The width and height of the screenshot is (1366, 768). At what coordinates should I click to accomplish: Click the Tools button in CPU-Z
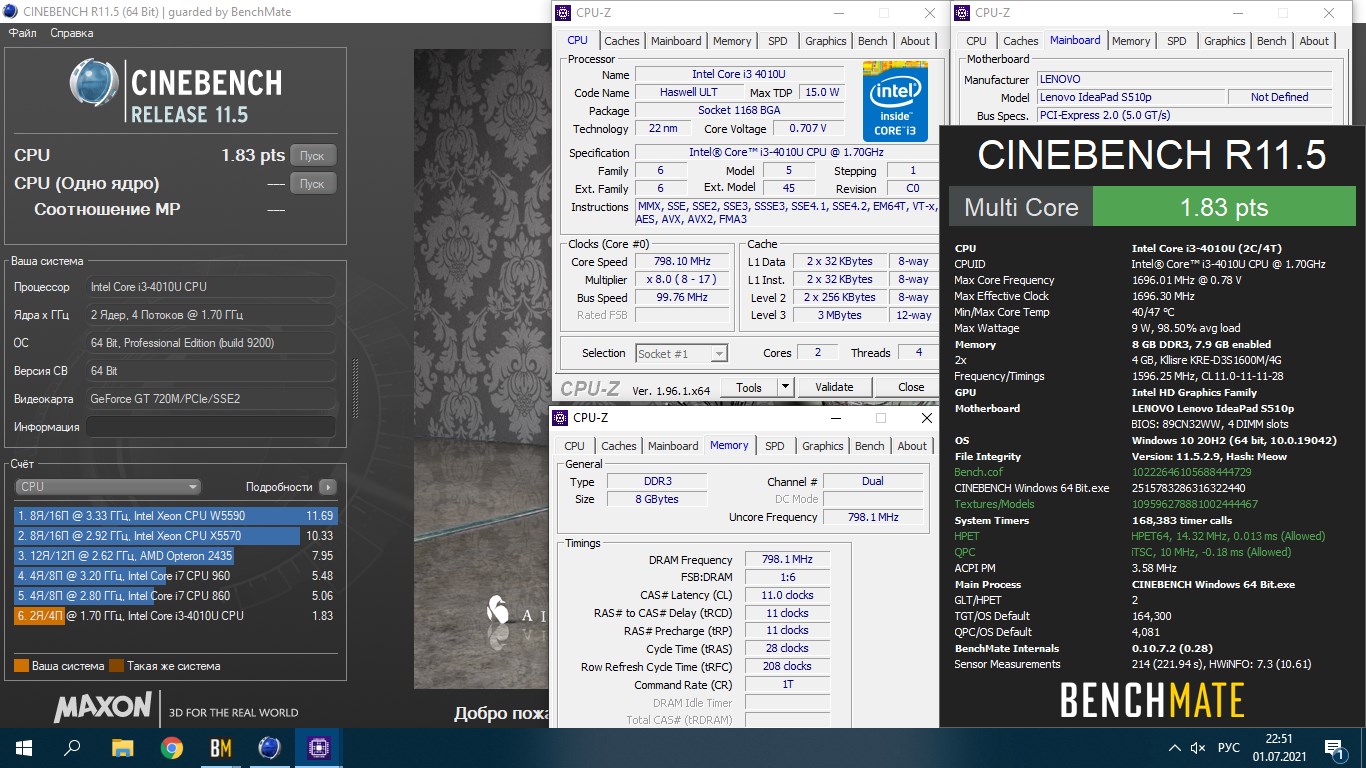click(748, 387)
